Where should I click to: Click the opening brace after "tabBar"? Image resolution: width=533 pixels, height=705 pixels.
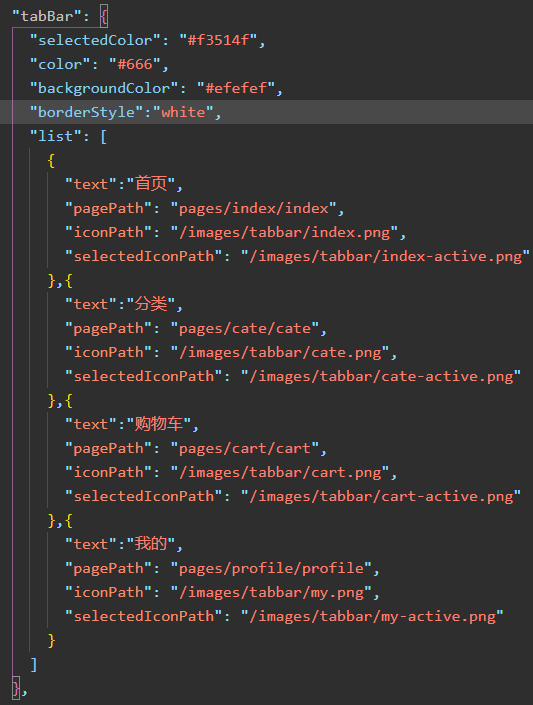point(104,17)
